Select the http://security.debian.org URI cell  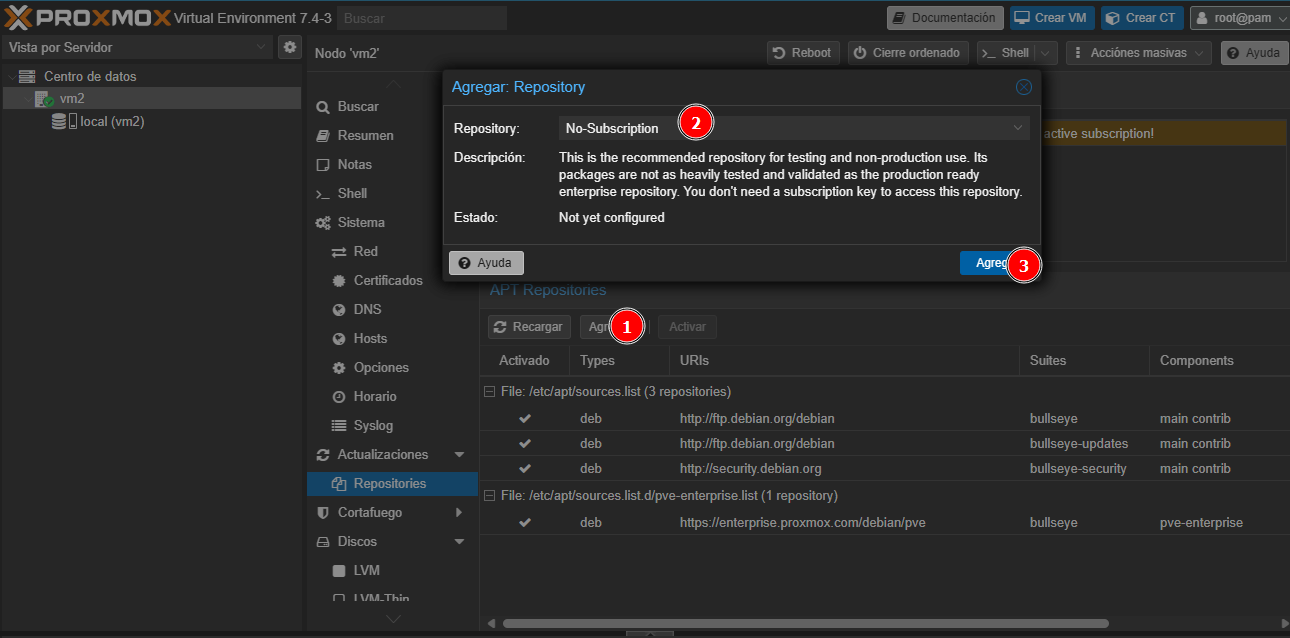pos(750,468)
